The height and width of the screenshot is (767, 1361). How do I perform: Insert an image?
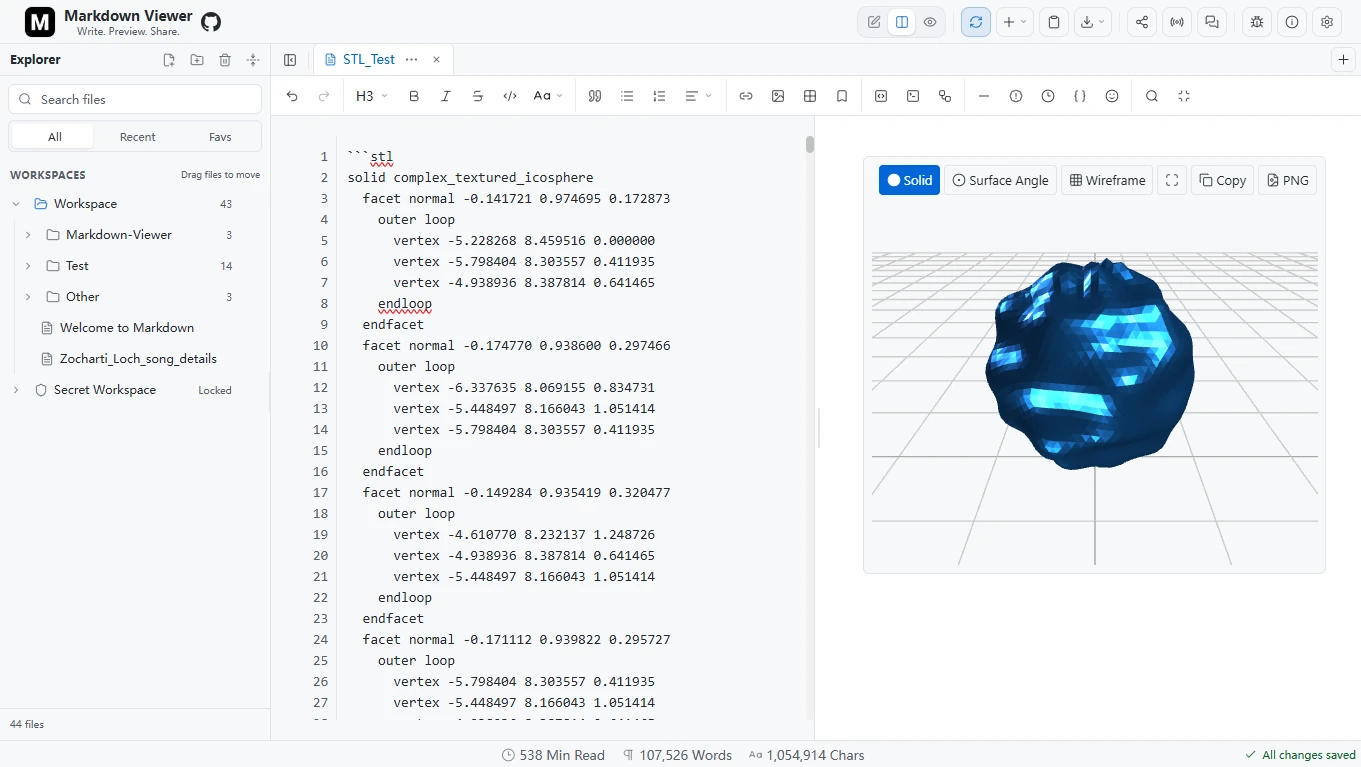tap(778, 96)
